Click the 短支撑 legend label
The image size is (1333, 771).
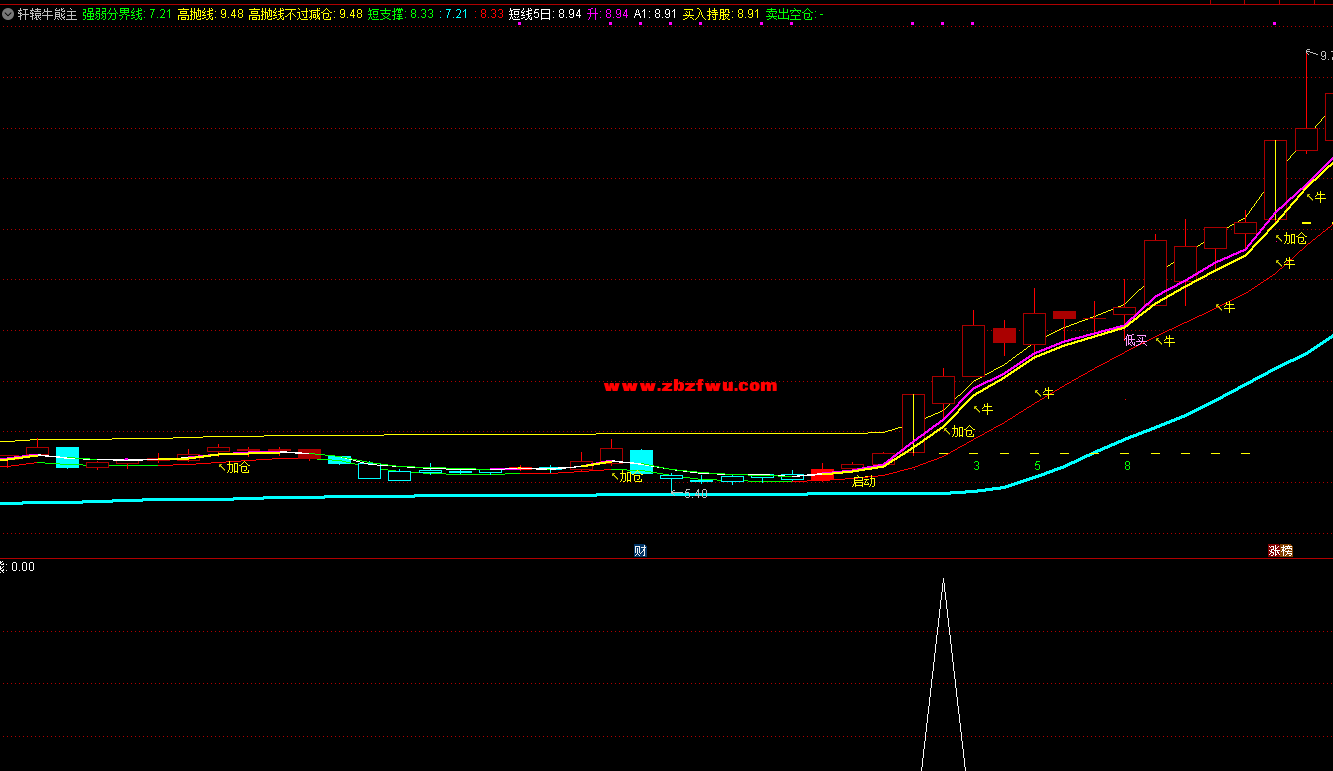(386, 15)
